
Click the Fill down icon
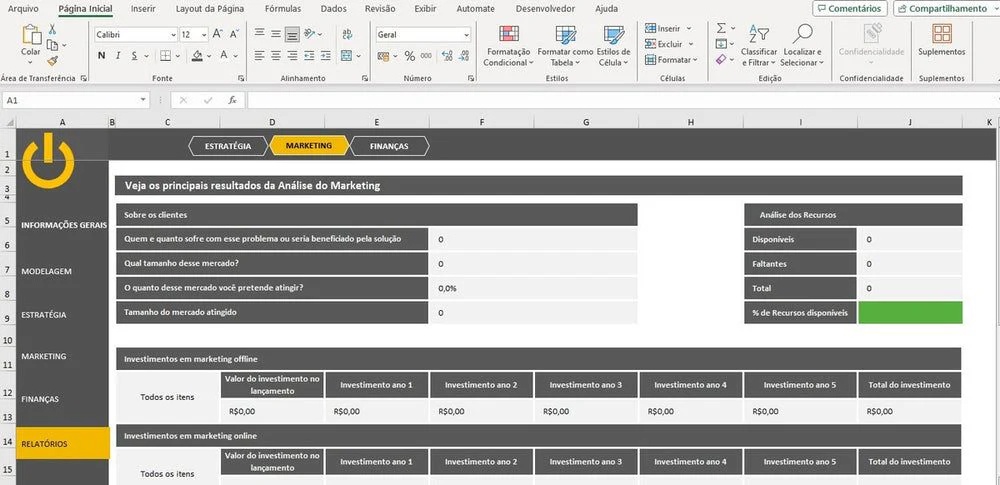coord(721,44)
